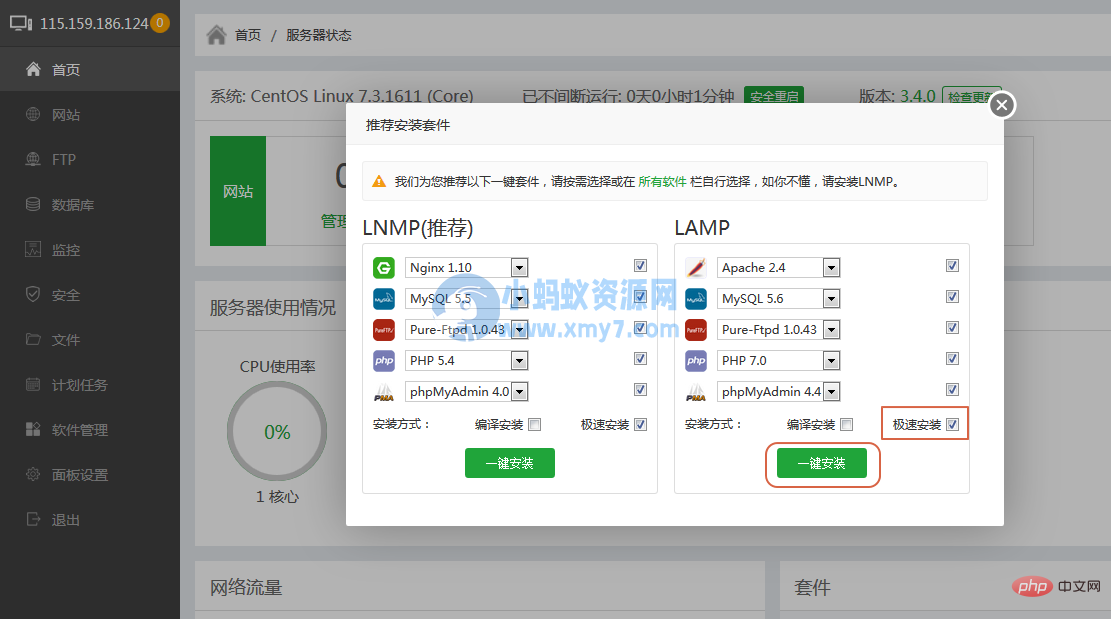Click the monitoring chart icon for 监控
Image resolution: width=1111 pixels, height=619 pixels.
(33, 249)
